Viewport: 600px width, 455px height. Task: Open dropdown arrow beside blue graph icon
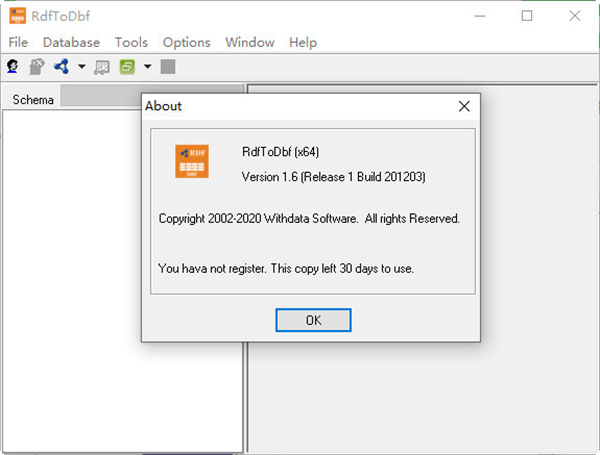click(x=81, y=67)
